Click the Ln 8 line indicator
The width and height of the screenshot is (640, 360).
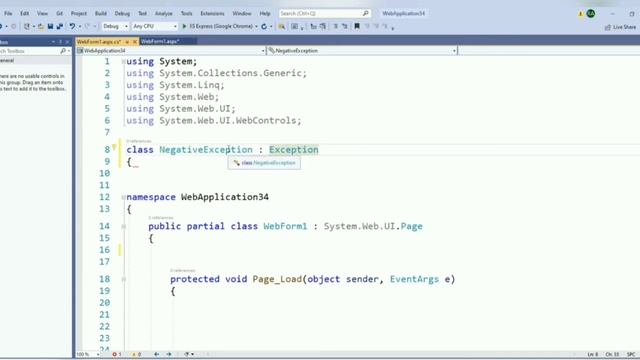point(593,354)
